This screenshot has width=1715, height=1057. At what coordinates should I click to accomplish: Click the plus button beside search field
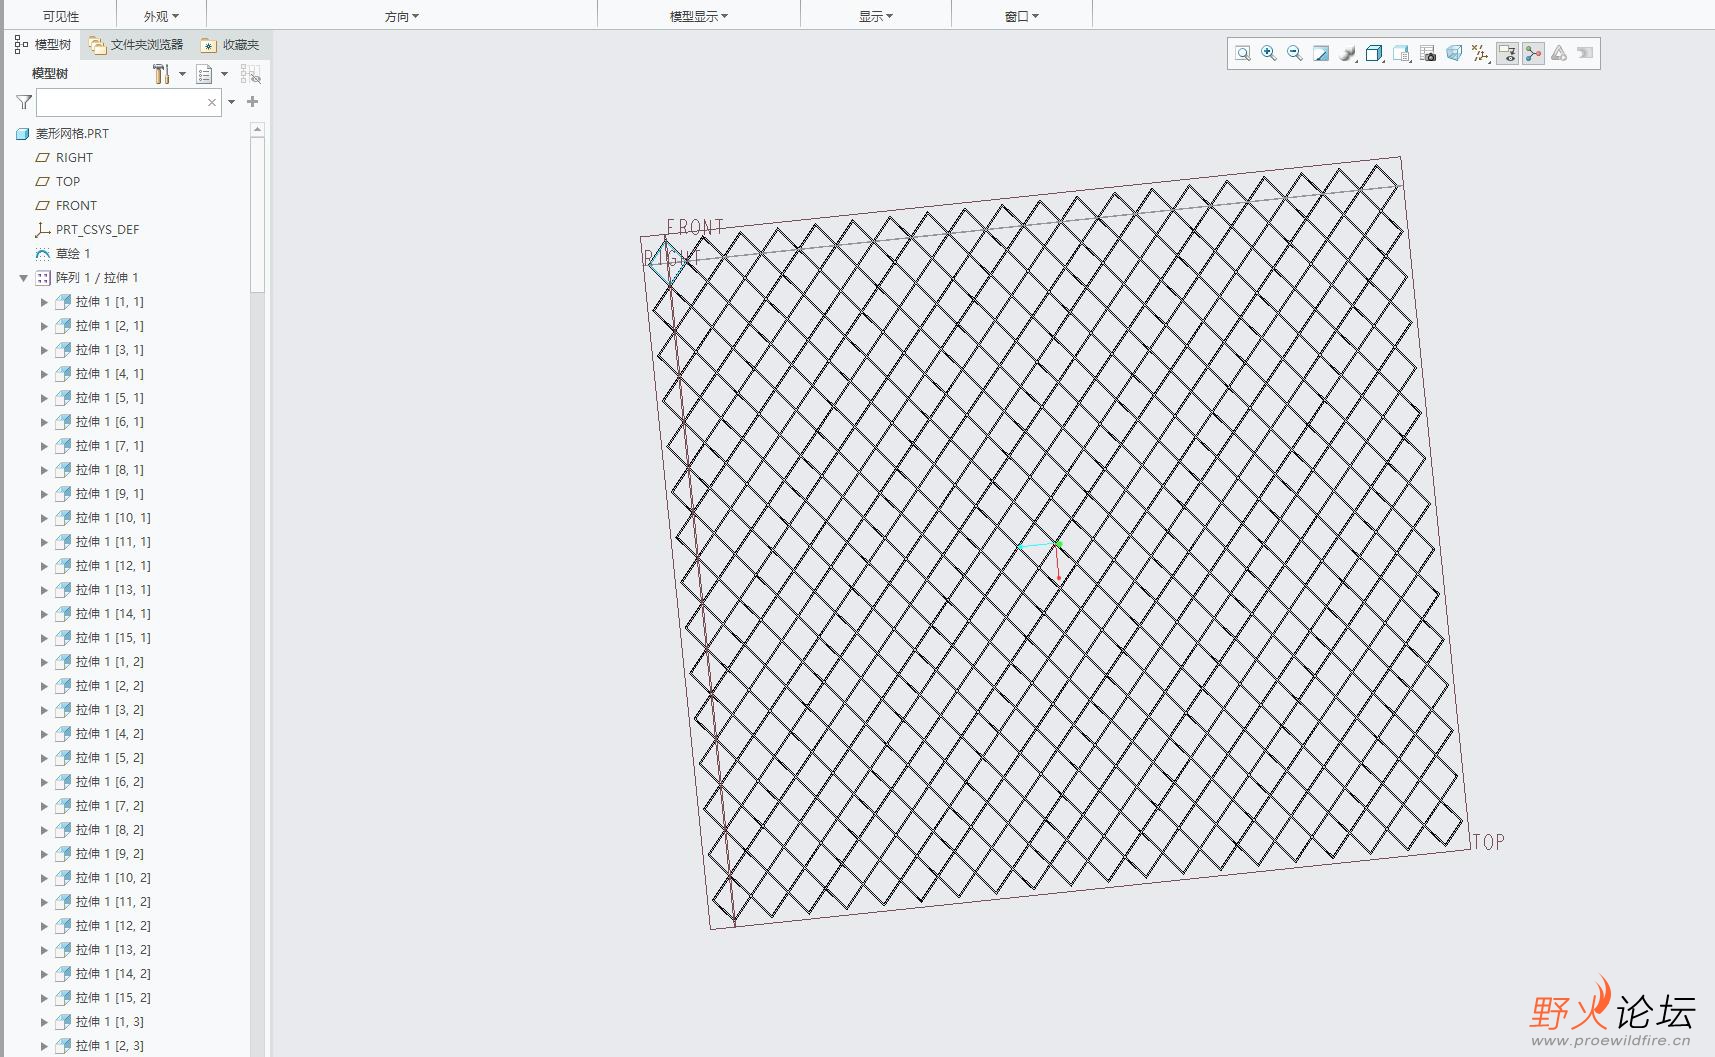click(252, 102)
